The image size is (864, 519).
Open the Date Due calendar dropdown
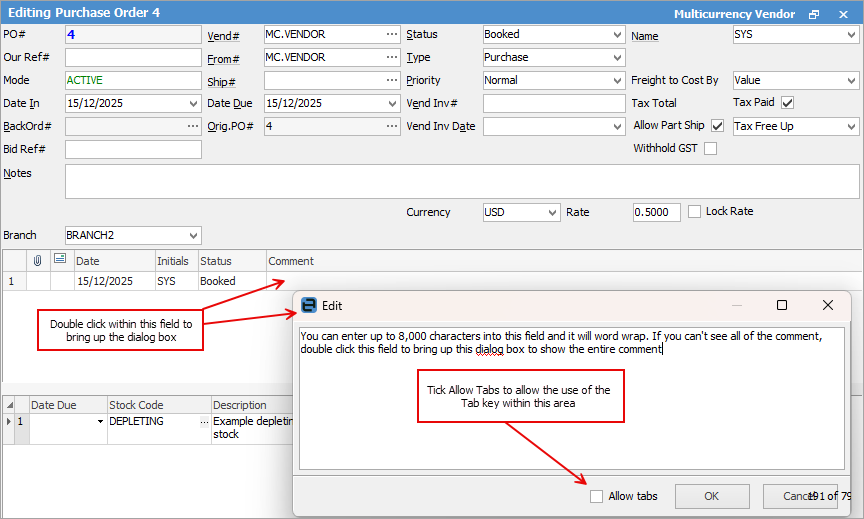(392, 104)
